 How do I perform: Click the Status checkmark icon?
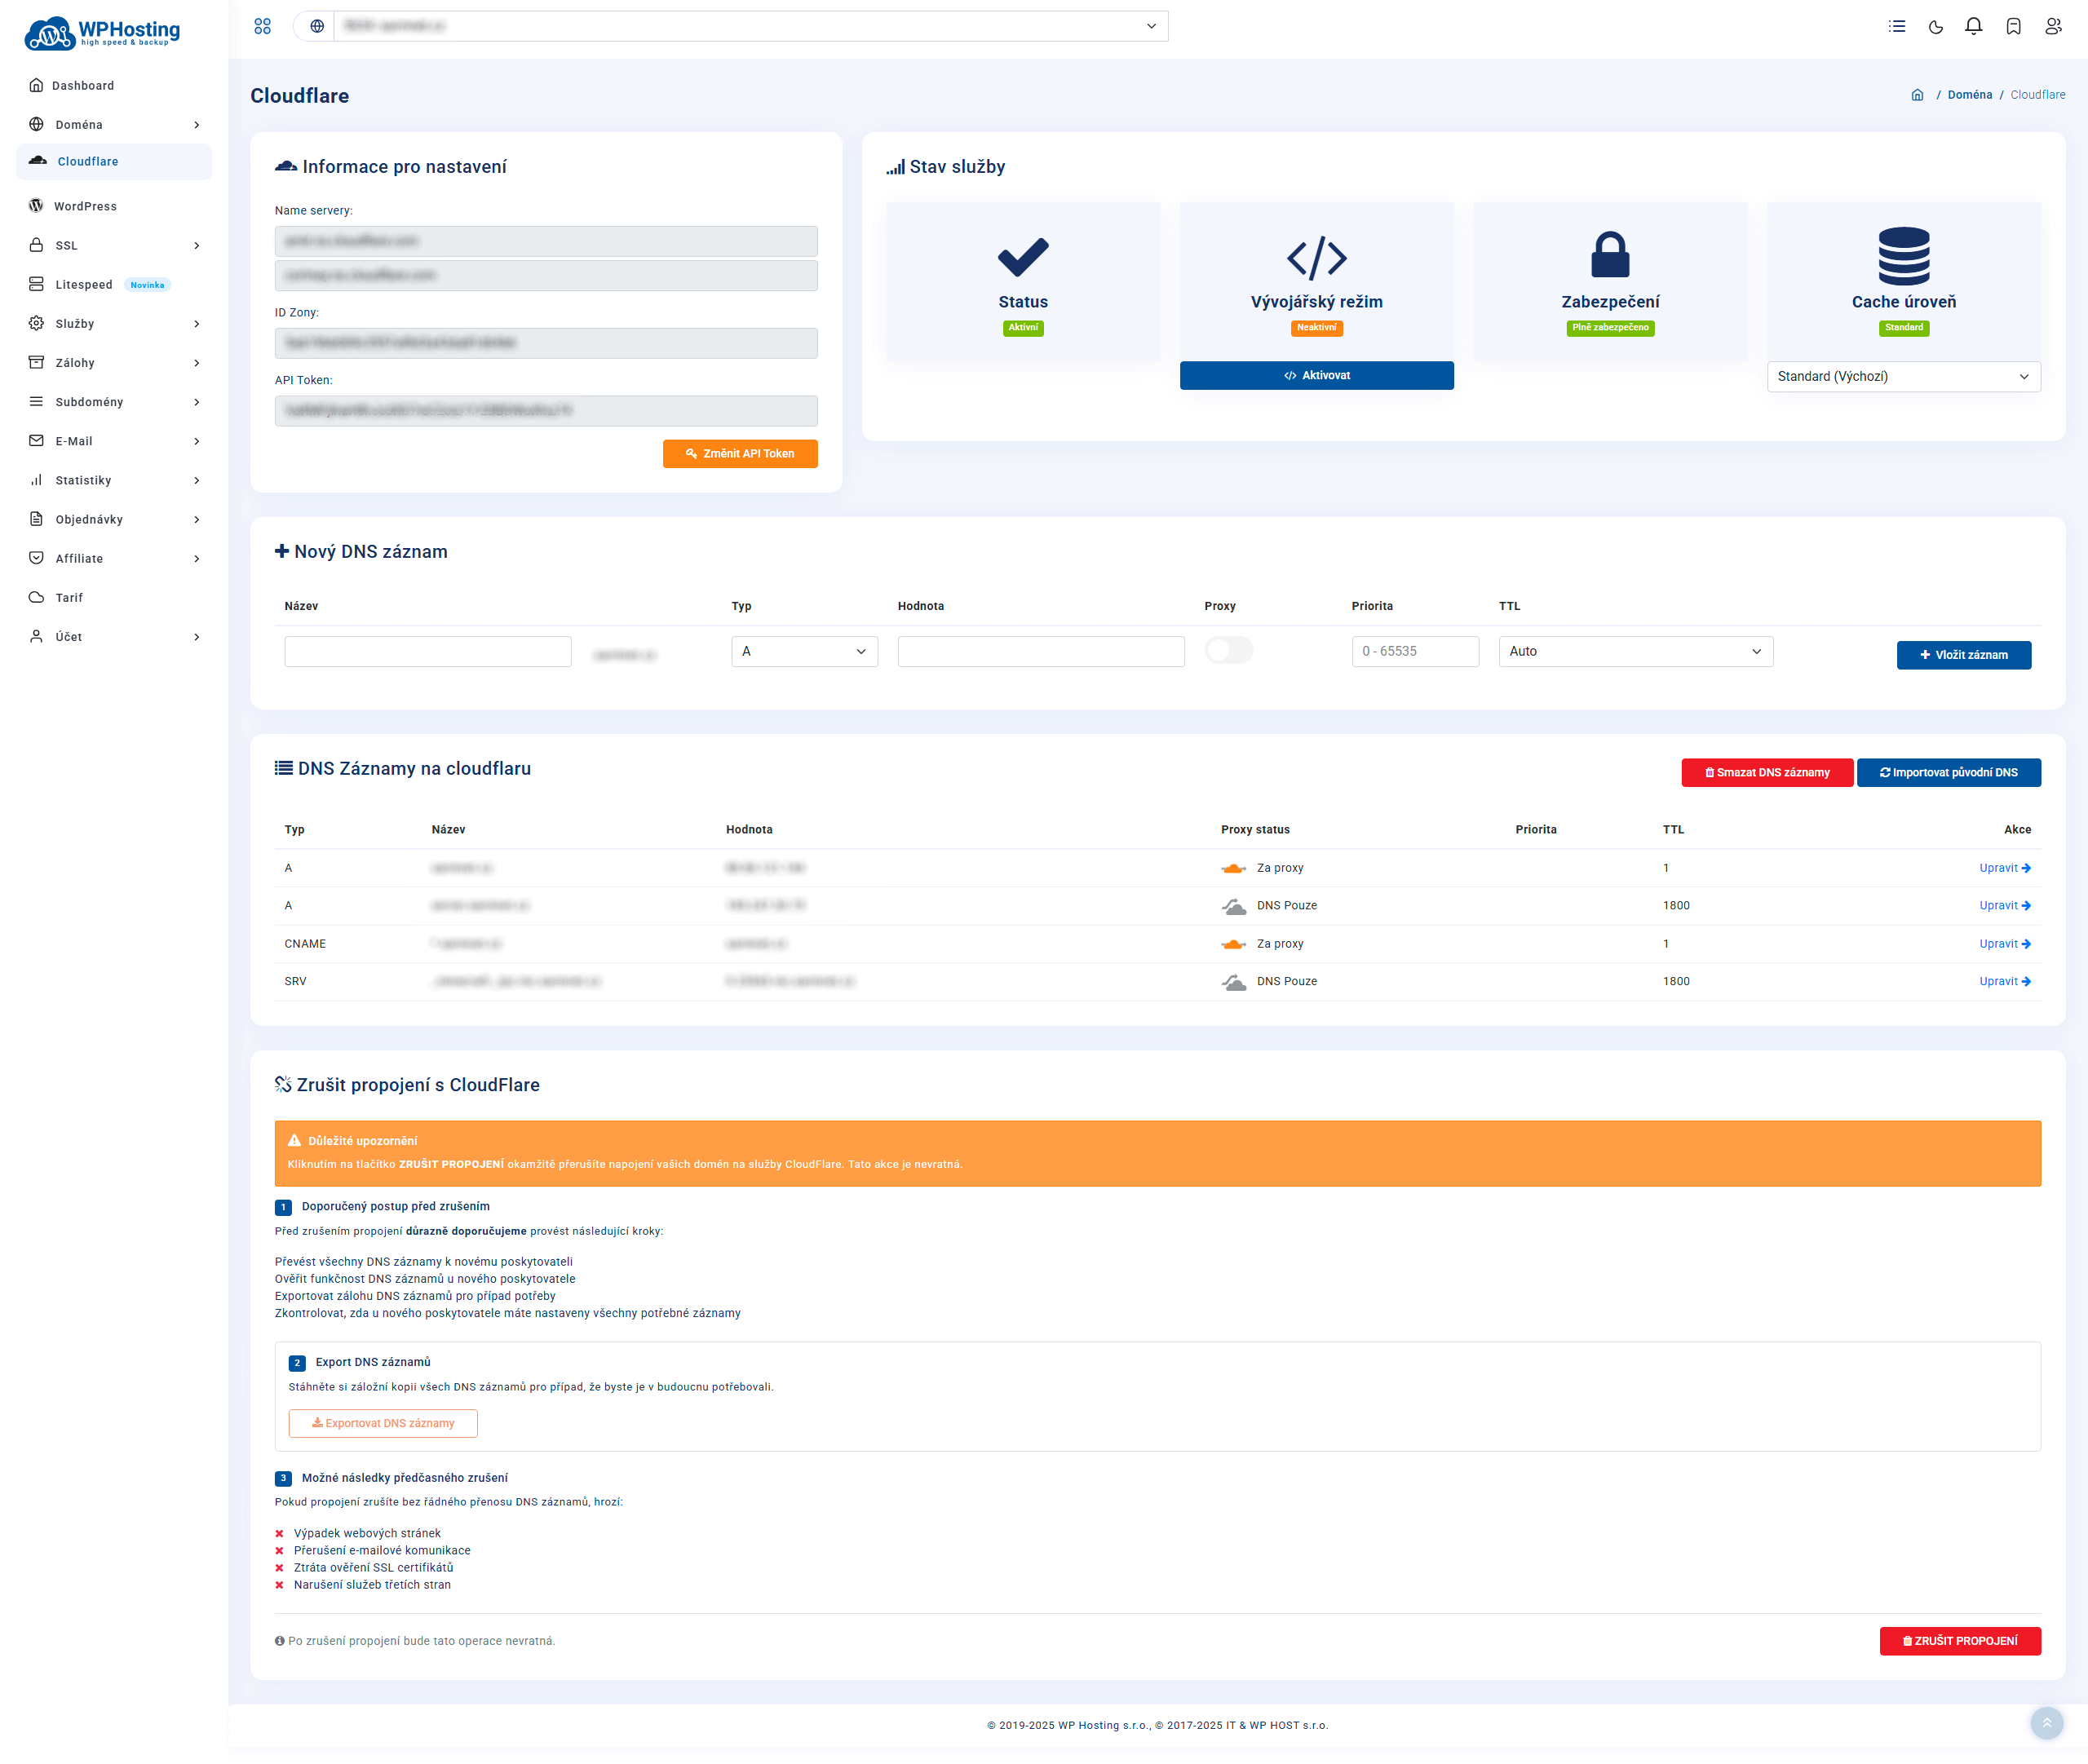tap(1023, 257)
